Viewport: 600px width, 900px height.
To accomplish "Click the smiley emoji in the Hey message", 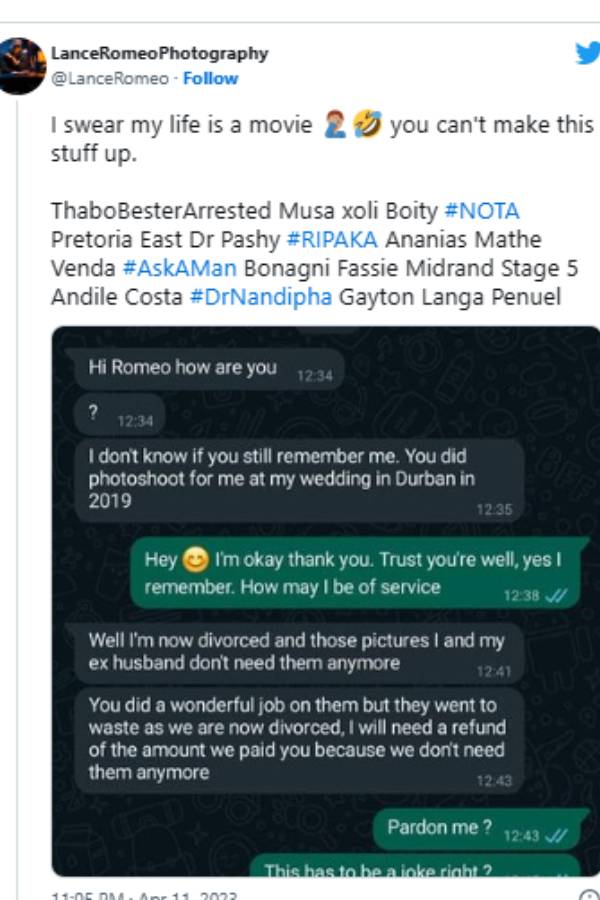I will click(x=196, y=561).
